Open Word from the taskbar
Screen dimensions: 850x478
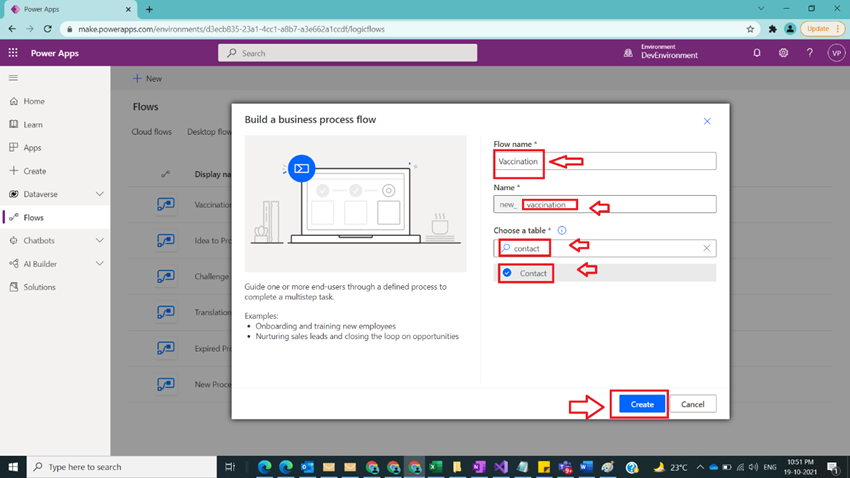(x=586, y=467)
